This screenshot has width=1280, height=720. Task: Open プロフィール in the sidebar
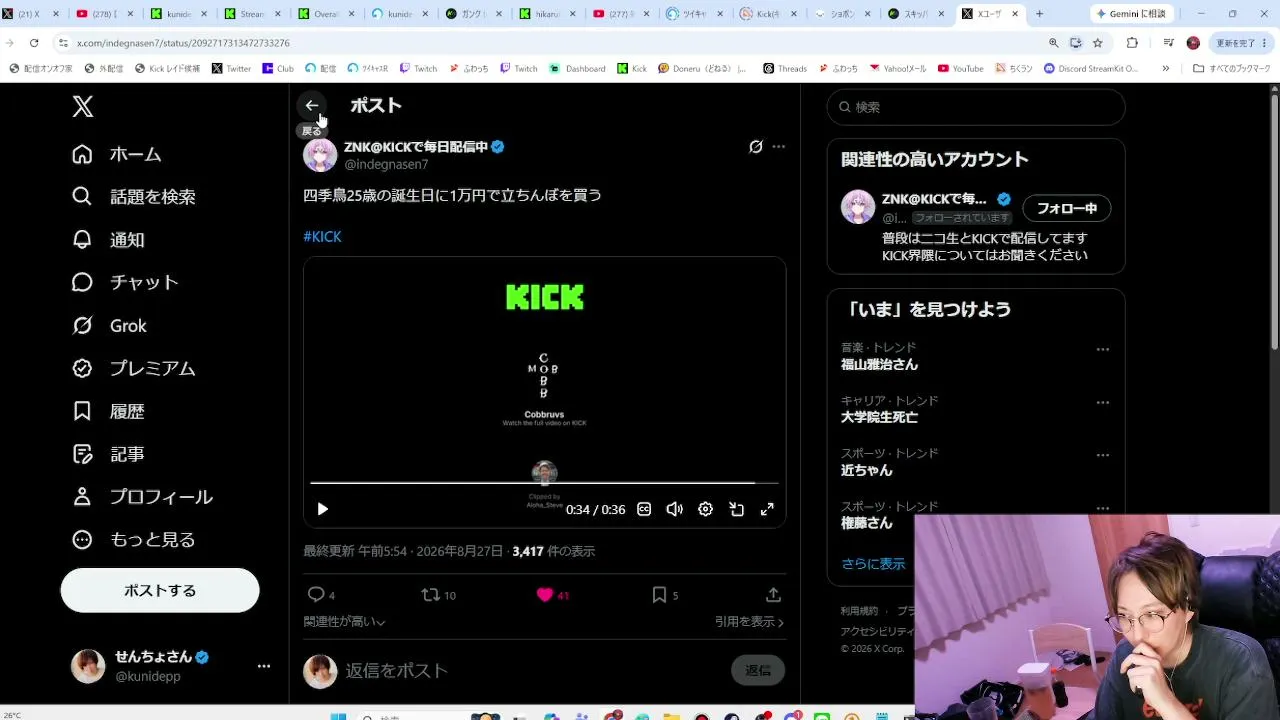click(x=143, y=497)
